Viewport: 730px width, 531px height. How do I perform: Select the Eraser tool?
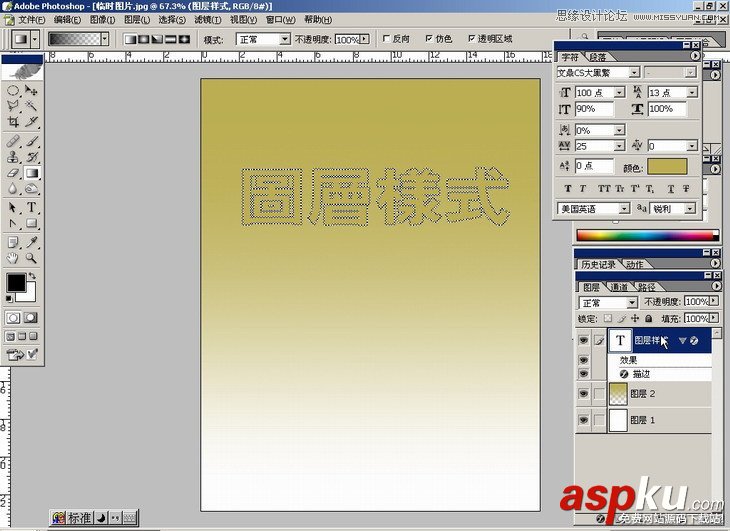click(x=13, y=173)
